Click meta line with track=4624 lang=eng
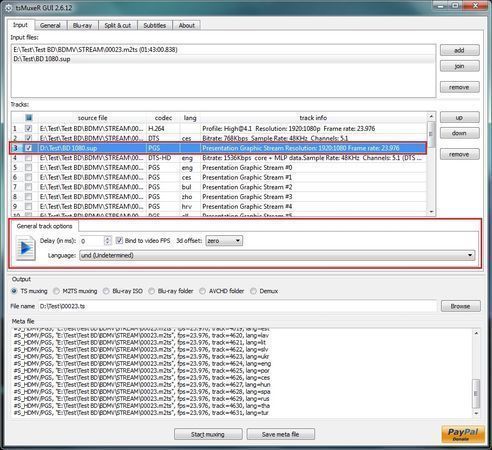 point(142,364)
